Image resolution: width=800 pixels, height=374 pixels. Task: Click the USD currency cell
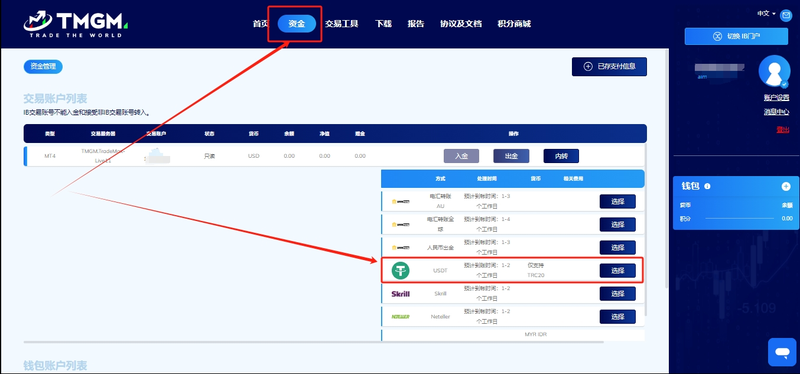click(x=254, y=156)
